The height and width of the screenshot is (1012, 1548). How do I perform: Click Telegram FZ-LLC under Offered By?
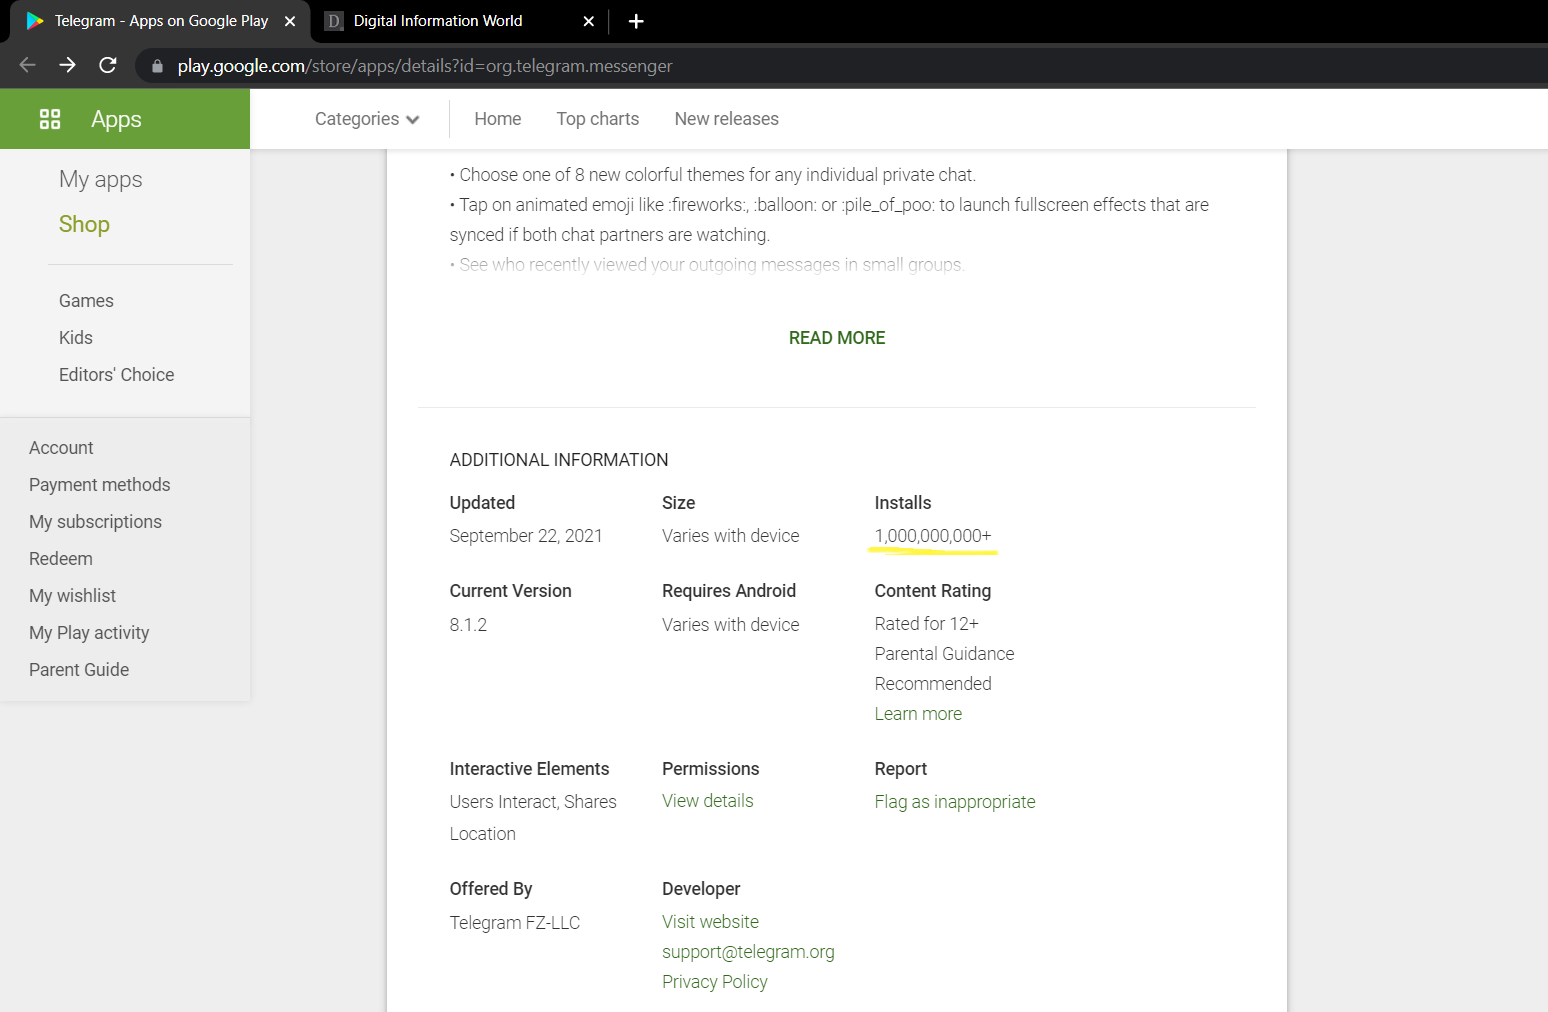[x=515, y=923]
